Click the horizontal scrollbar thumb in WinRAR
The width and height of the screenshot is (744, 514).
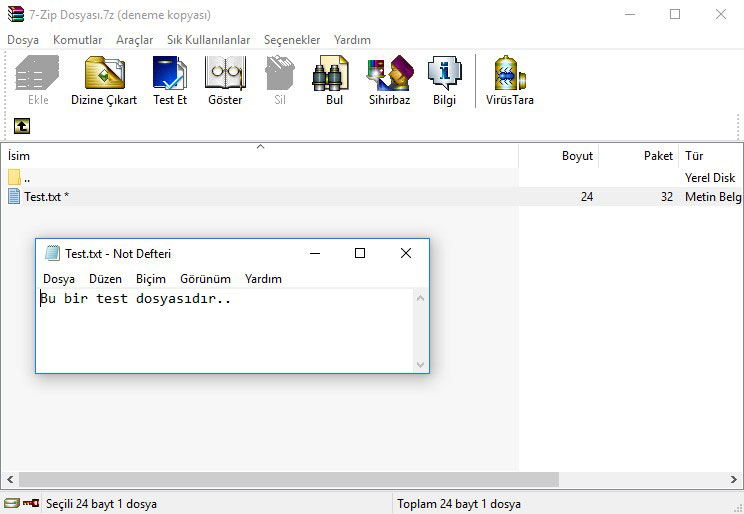(x=289, y=479)
